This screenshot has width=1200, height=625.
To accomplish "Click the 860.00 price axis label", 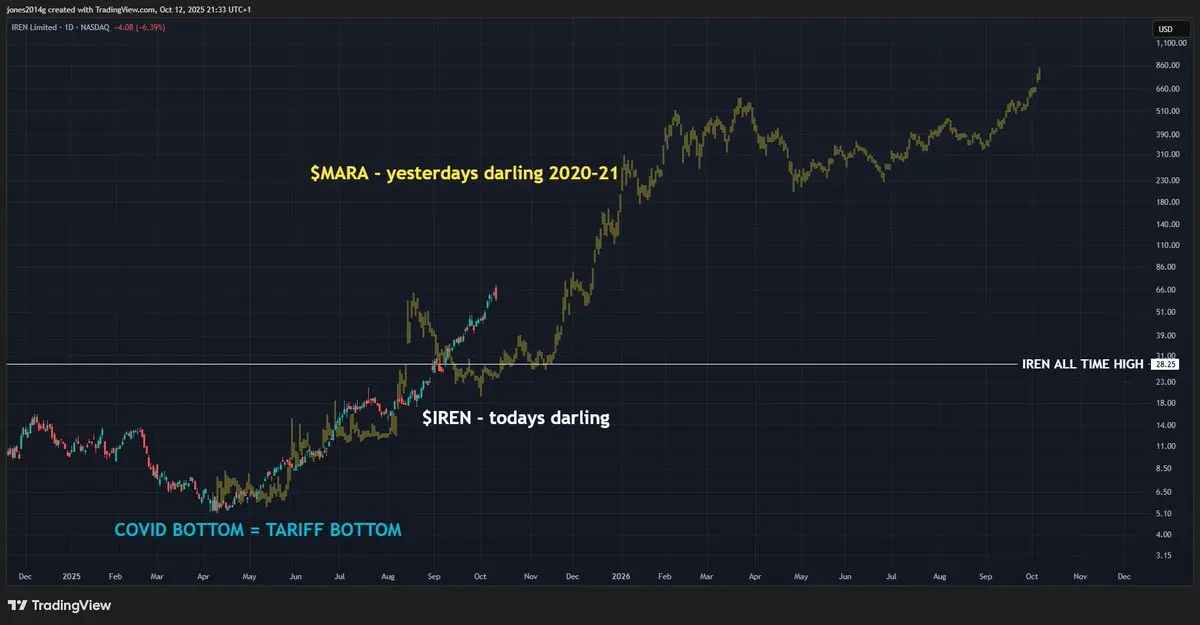I will tap(1167, 65).
